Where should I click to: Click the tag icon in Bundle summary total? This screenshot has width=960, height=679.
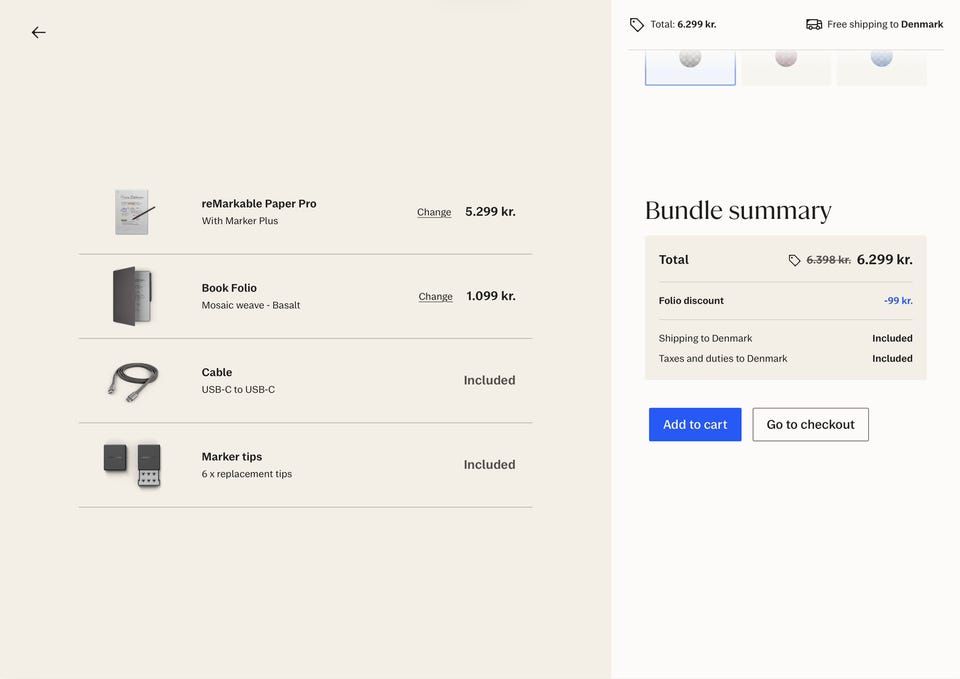pos(794,260)
